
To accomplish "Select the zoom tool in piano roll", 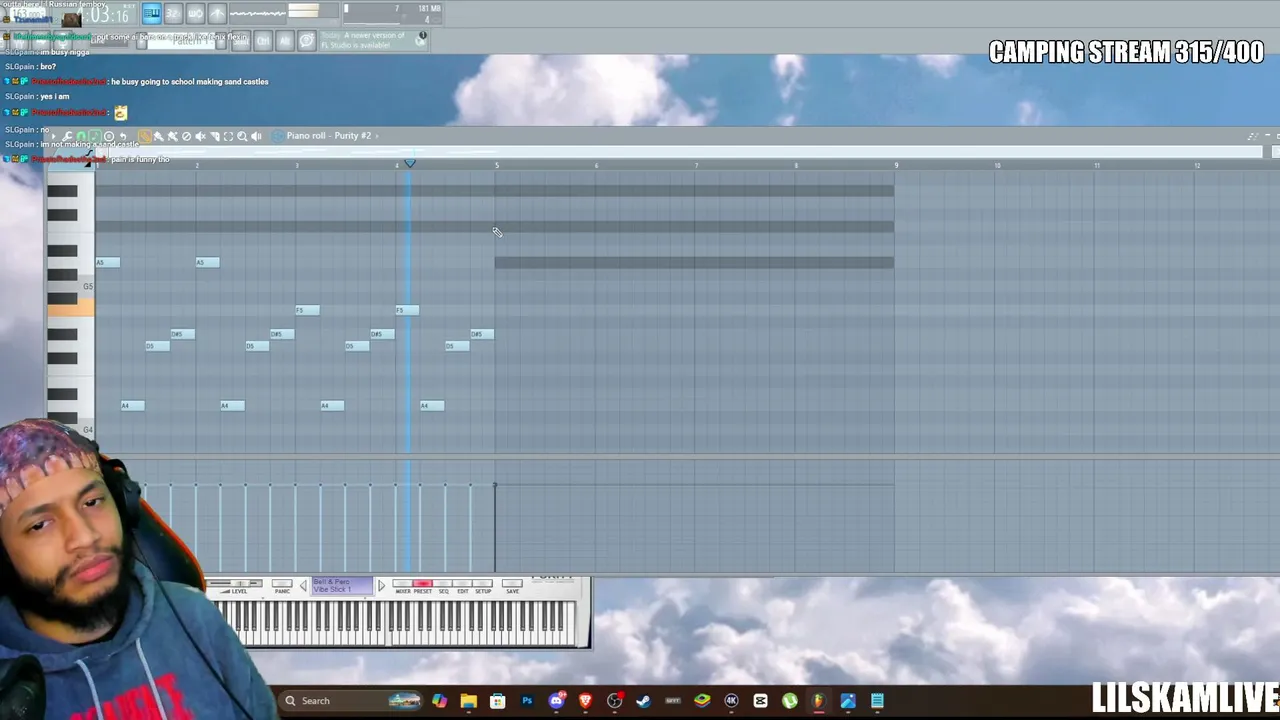I will (x=242, y=136).
